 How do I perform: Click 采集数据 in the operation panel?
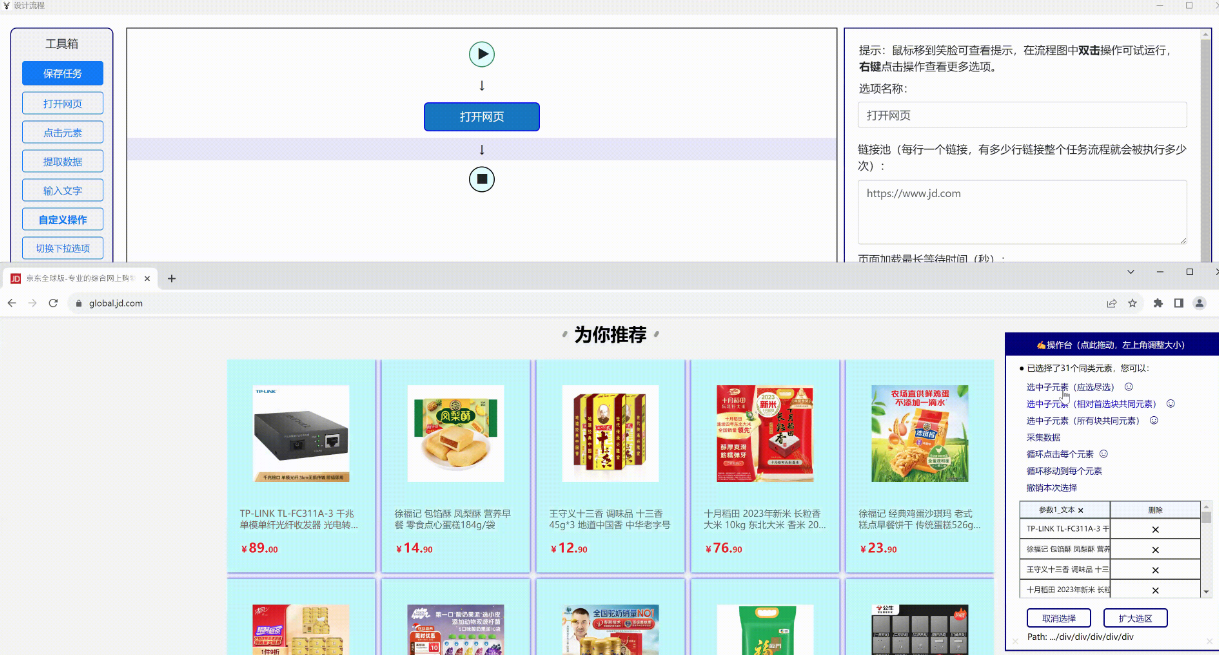(x=1043, y=437)
